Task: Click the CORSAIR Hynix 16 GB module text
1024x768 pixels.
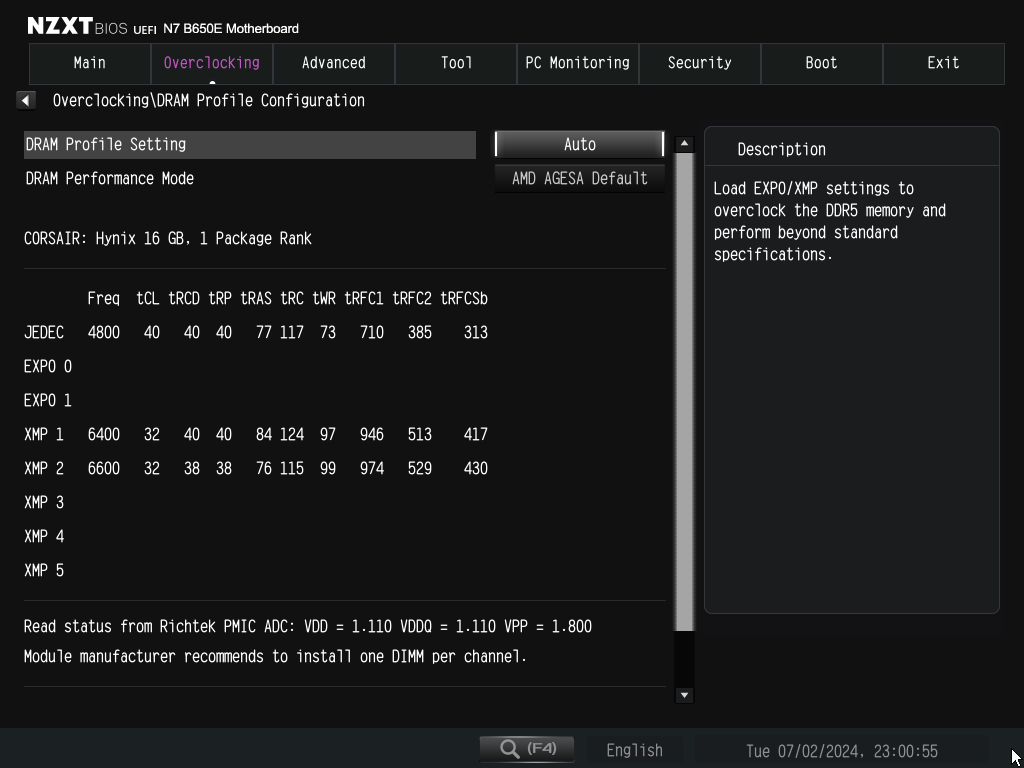Action: coord(168,238)
